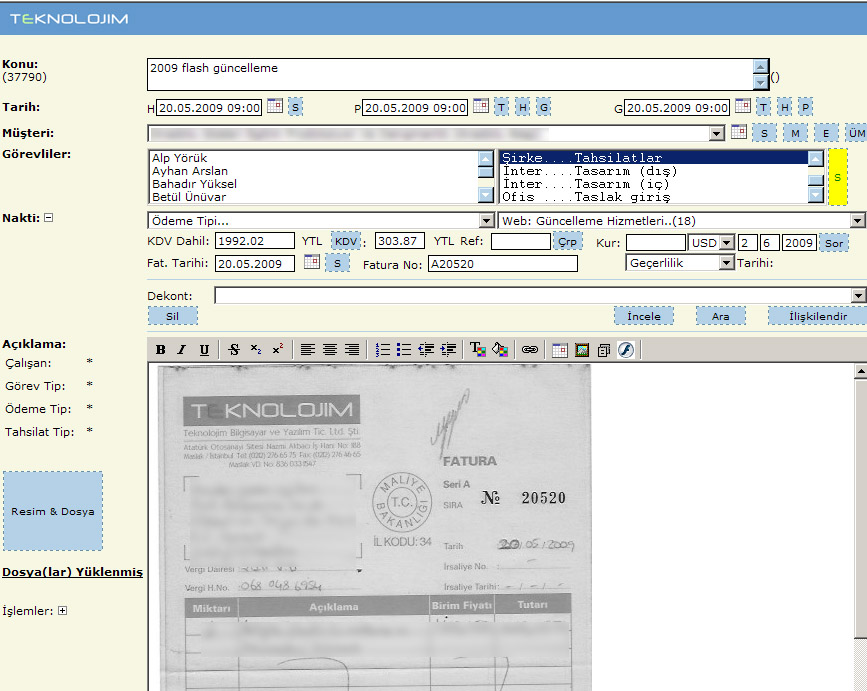Select Ofis ....Taslak giriş list entry
The width and height of the screenshot is (867, 691).
click(654, 197)
